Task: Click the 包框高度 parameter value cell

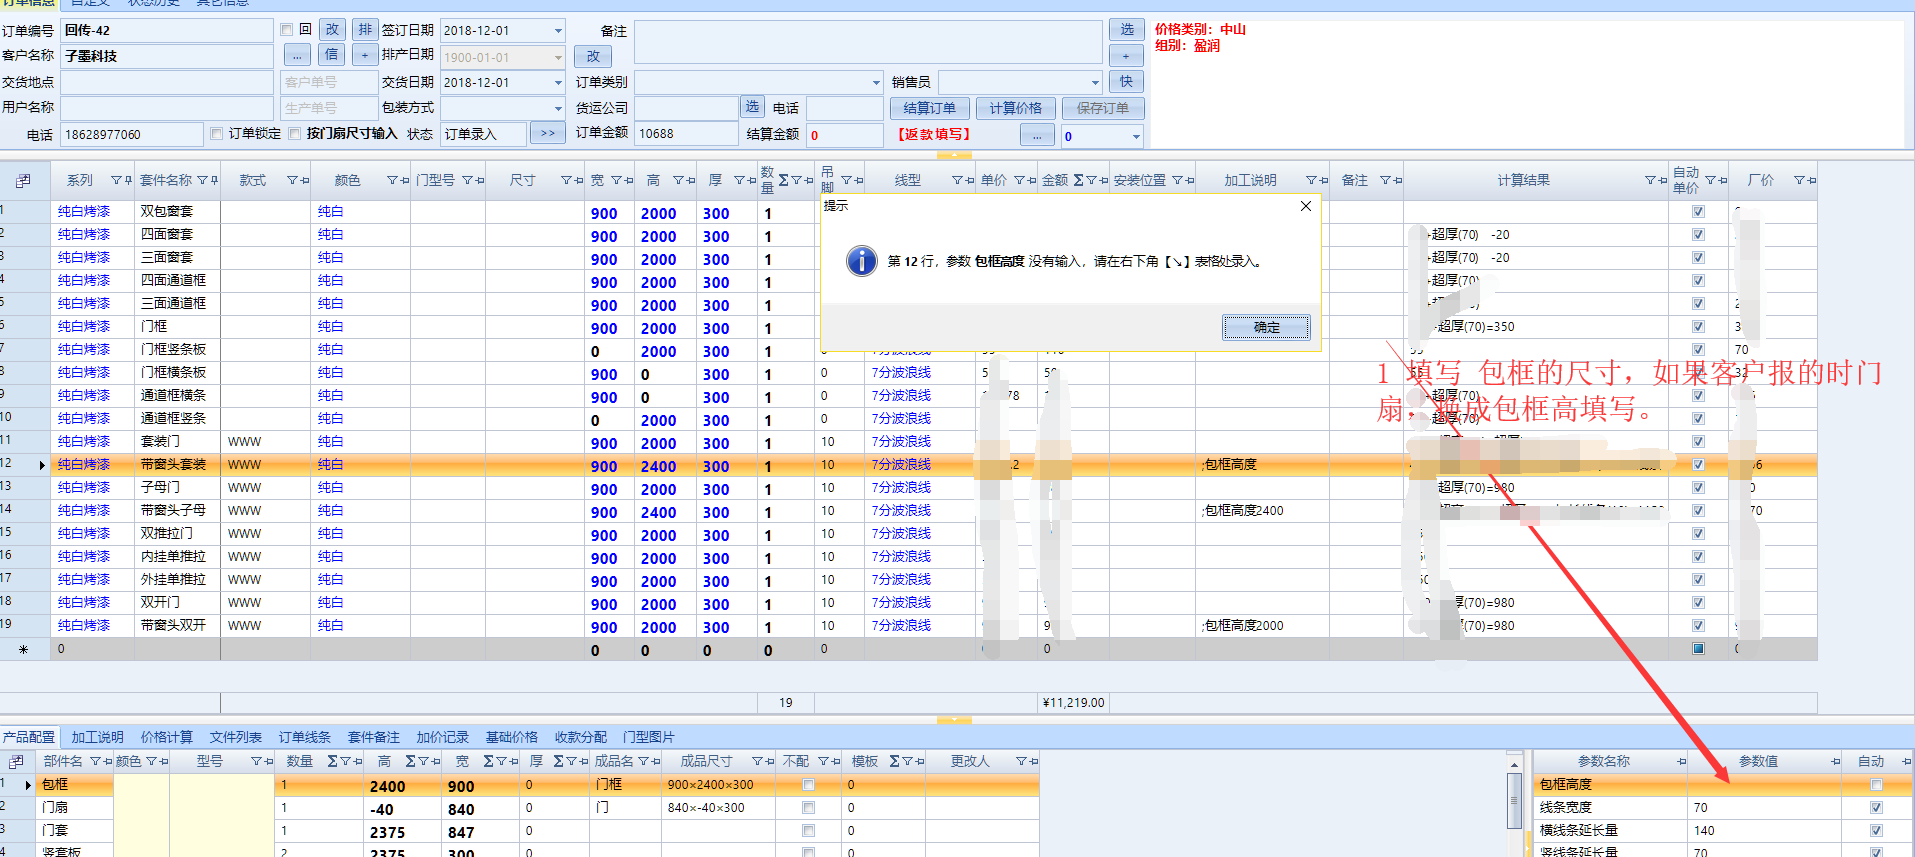Action: pyautogui.click(x=1764, y=785)
